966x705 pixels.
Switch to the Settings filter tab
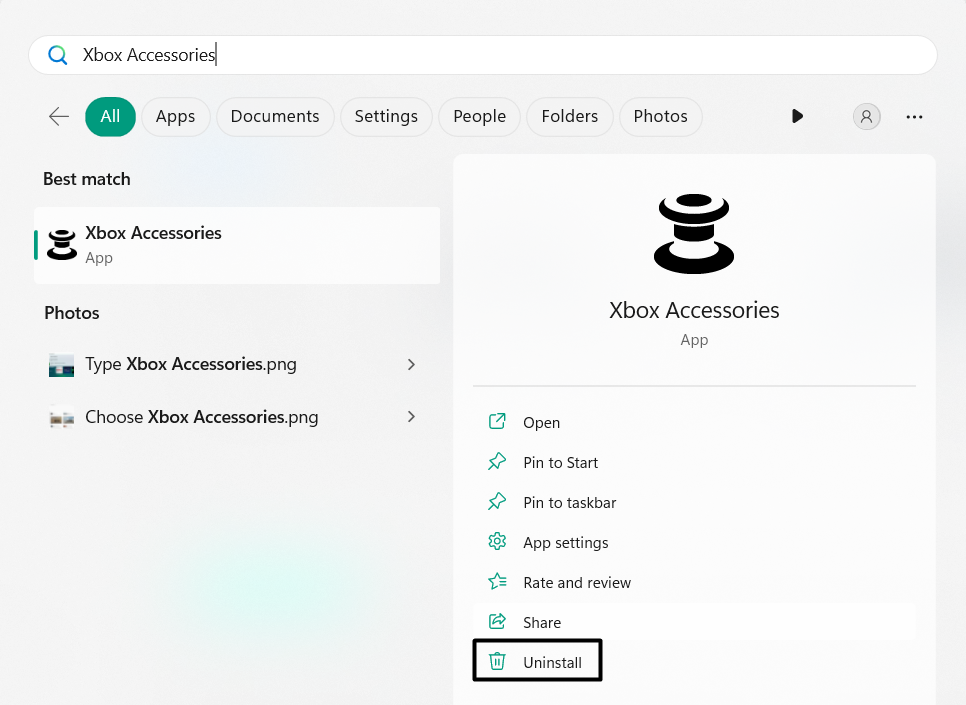pos(386,116)
